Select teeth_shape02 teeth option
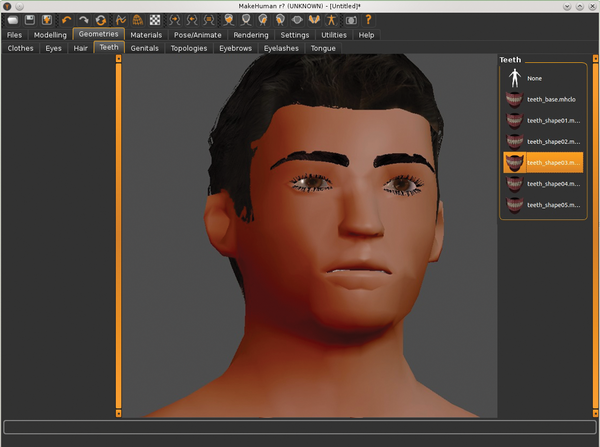The width and height of the screenshot is (600, 447). pos(543,142)
